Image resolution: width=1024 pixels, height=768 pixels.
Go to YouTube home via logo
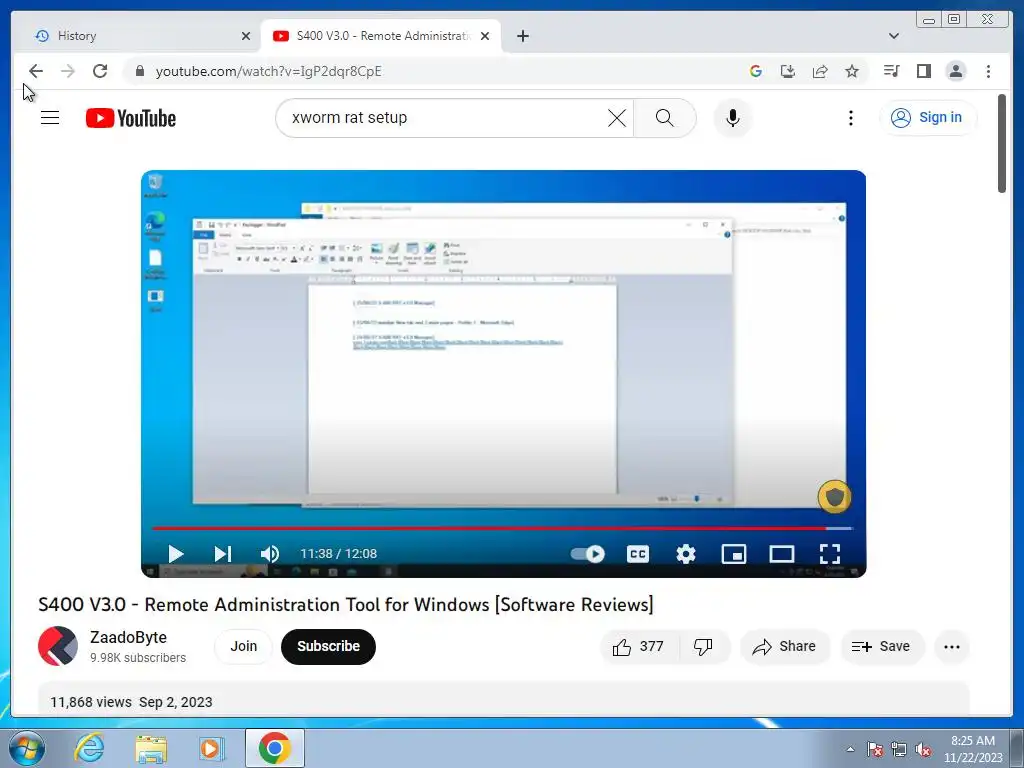coord(131,118)
